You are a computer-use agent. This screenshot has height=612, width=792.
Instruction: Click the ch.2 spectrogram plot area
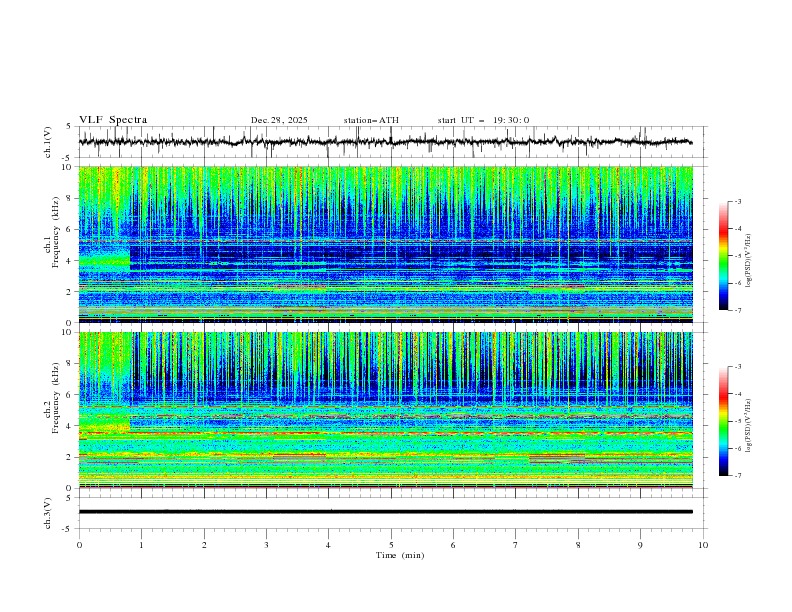(x=386, y=410)
